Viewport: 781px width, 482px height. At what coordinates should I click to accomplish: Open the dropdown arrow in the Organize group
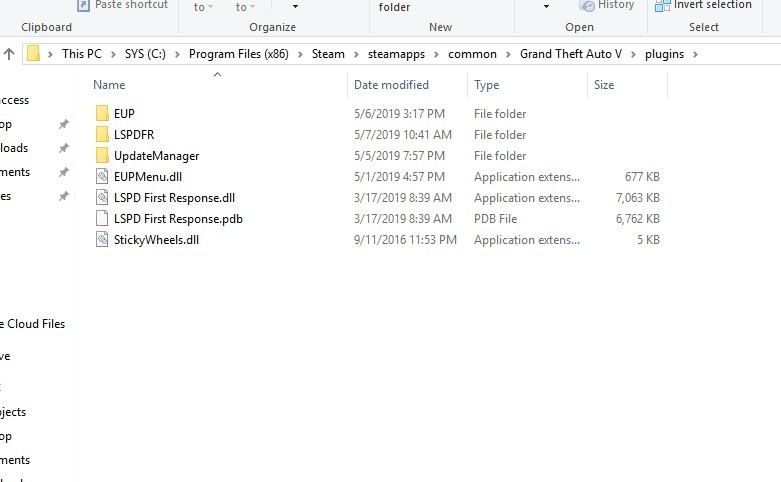coord(295,6)
